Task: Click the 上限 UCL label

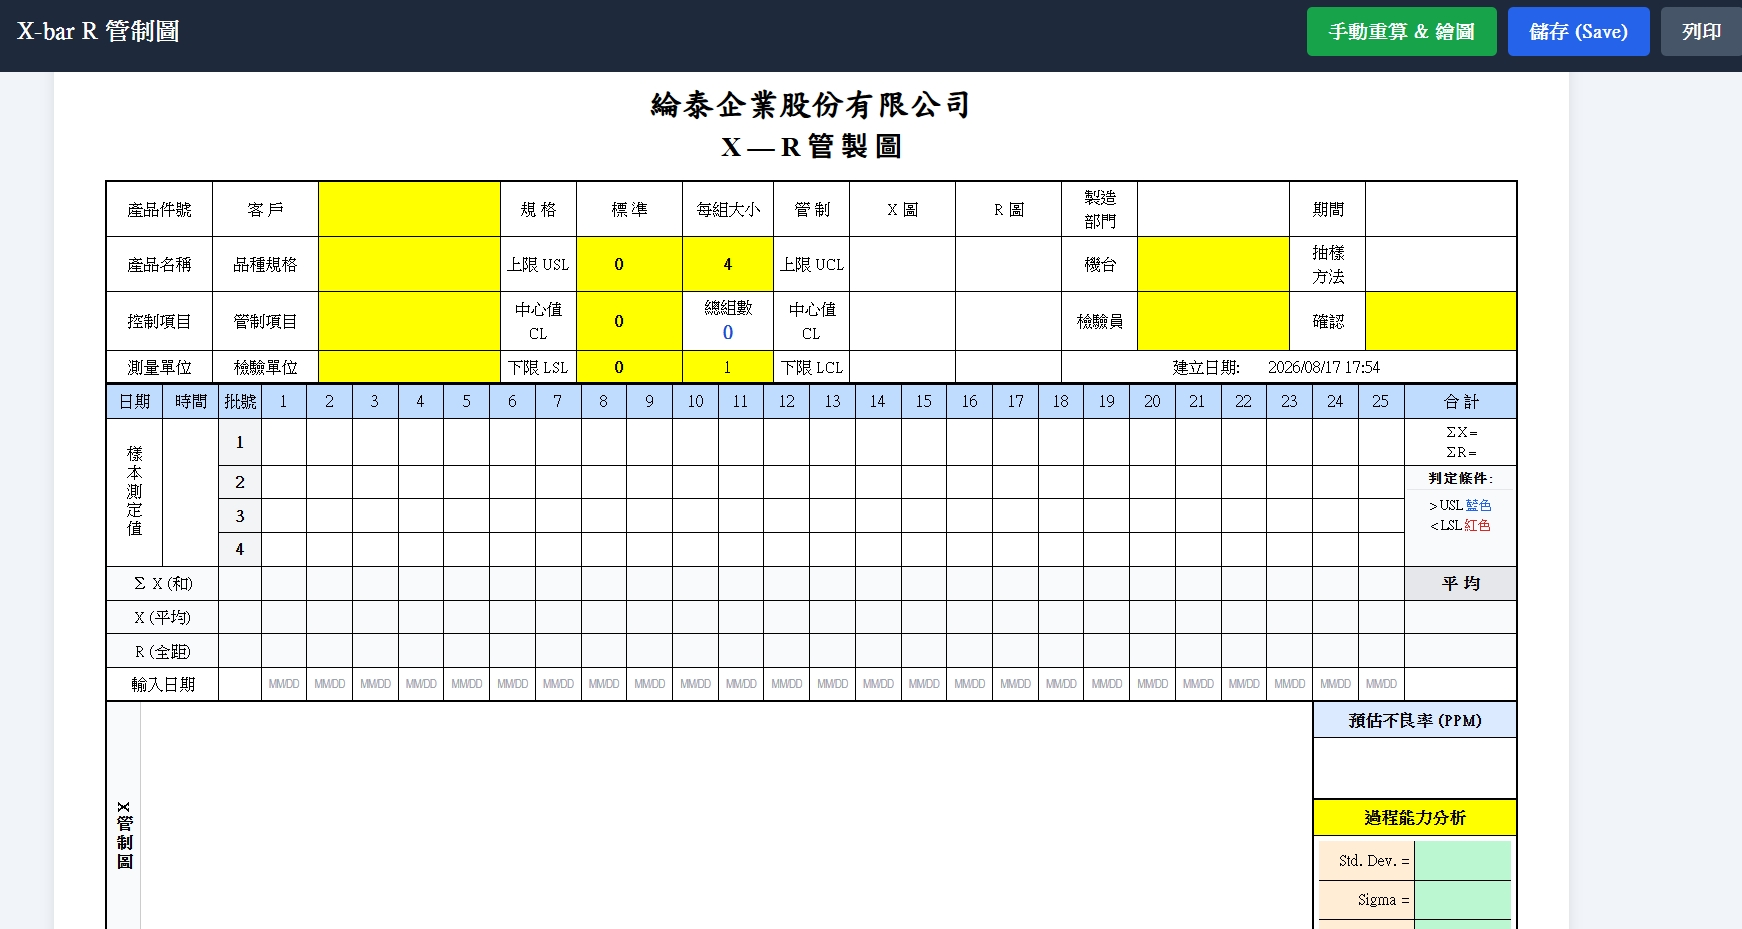Action: tap(812, 264)
